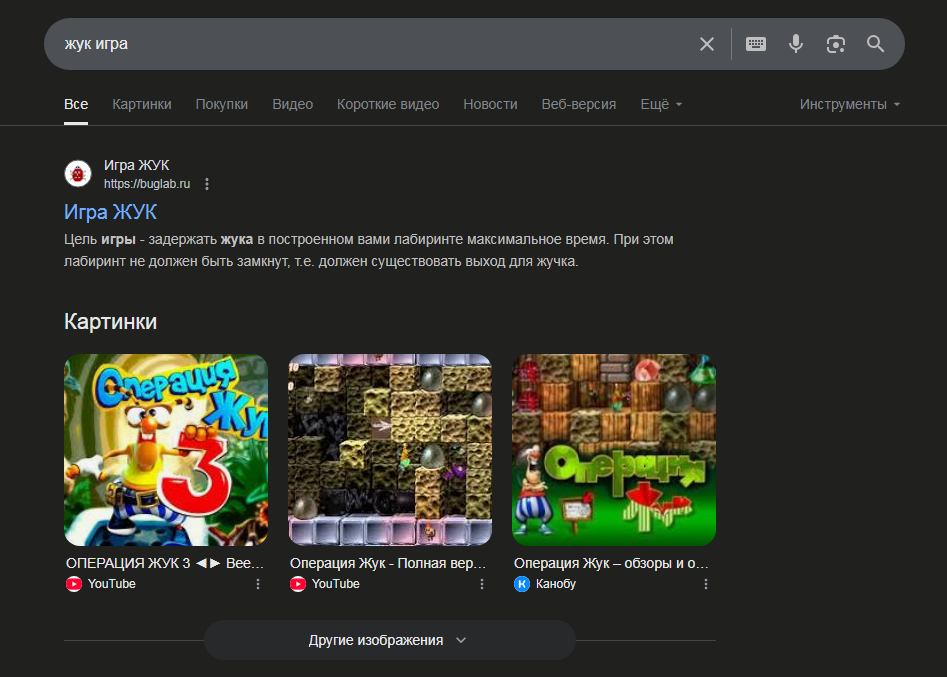947x677 pixels.
Task: Click caption 'Операция Жук - Полная вер…'
Action: [x=388, y=563]
